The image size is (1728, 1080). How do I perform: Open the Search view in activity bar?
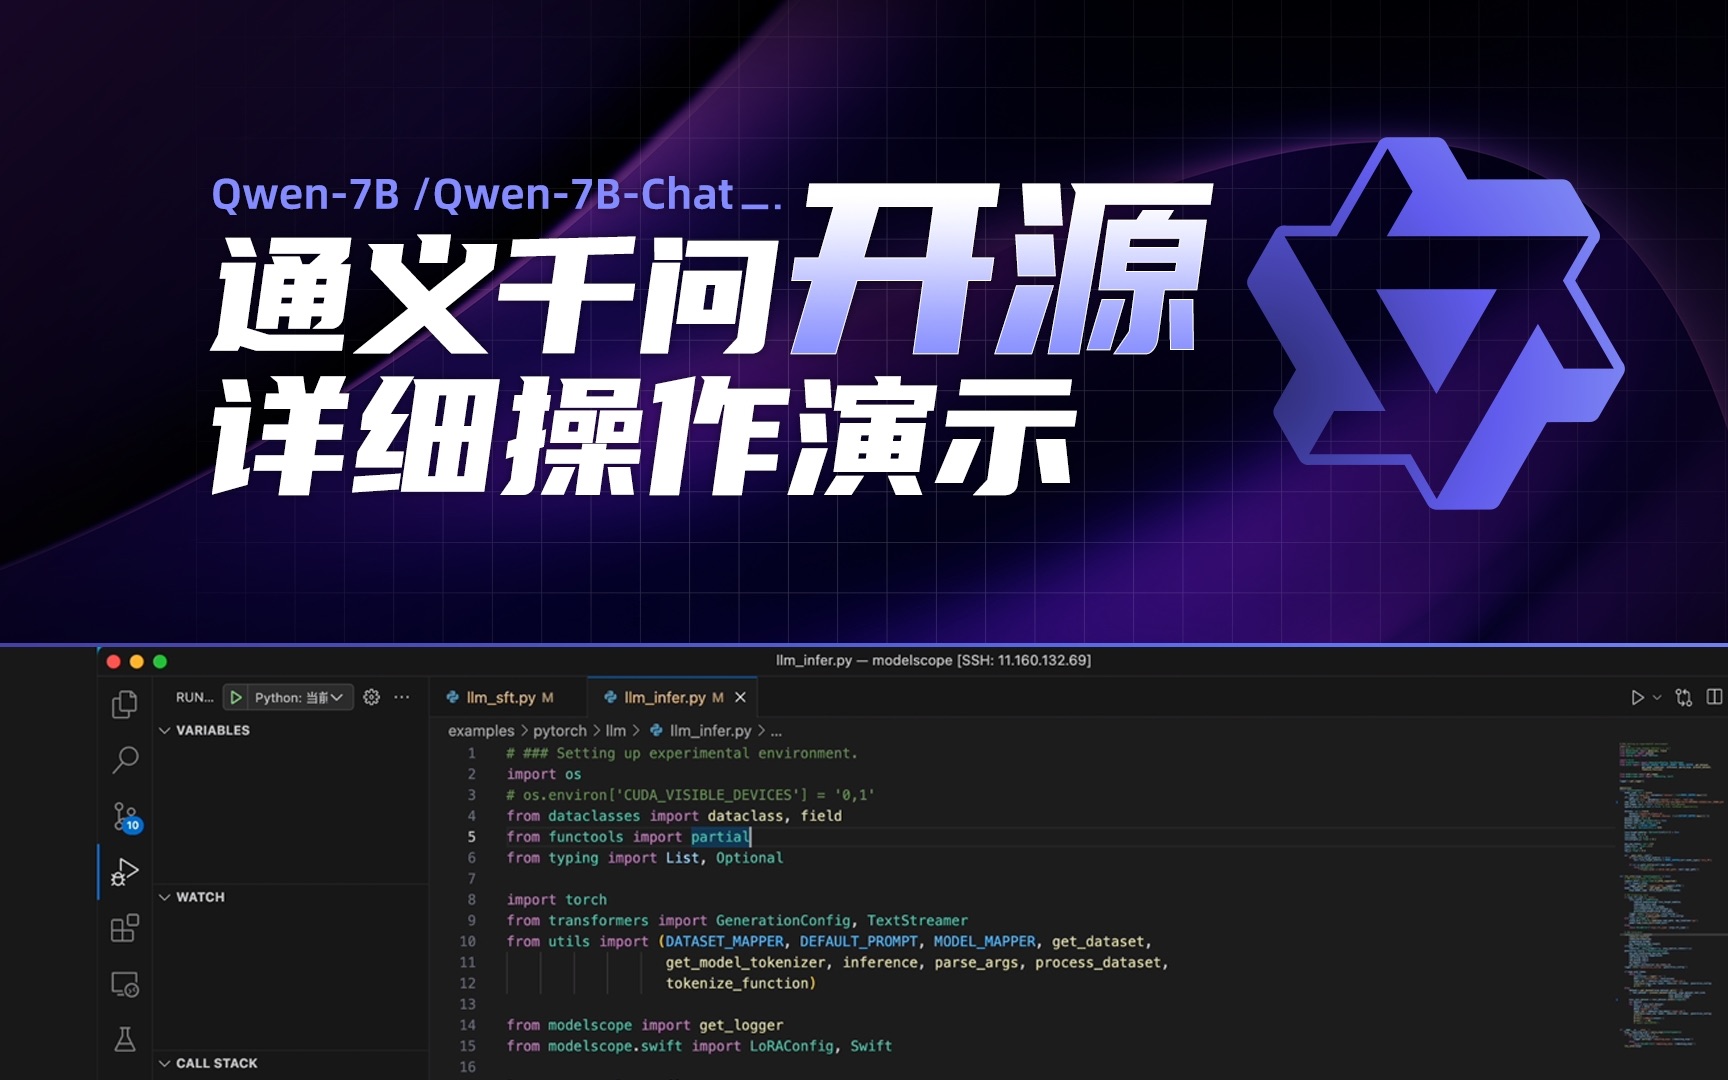click(124, 760)
